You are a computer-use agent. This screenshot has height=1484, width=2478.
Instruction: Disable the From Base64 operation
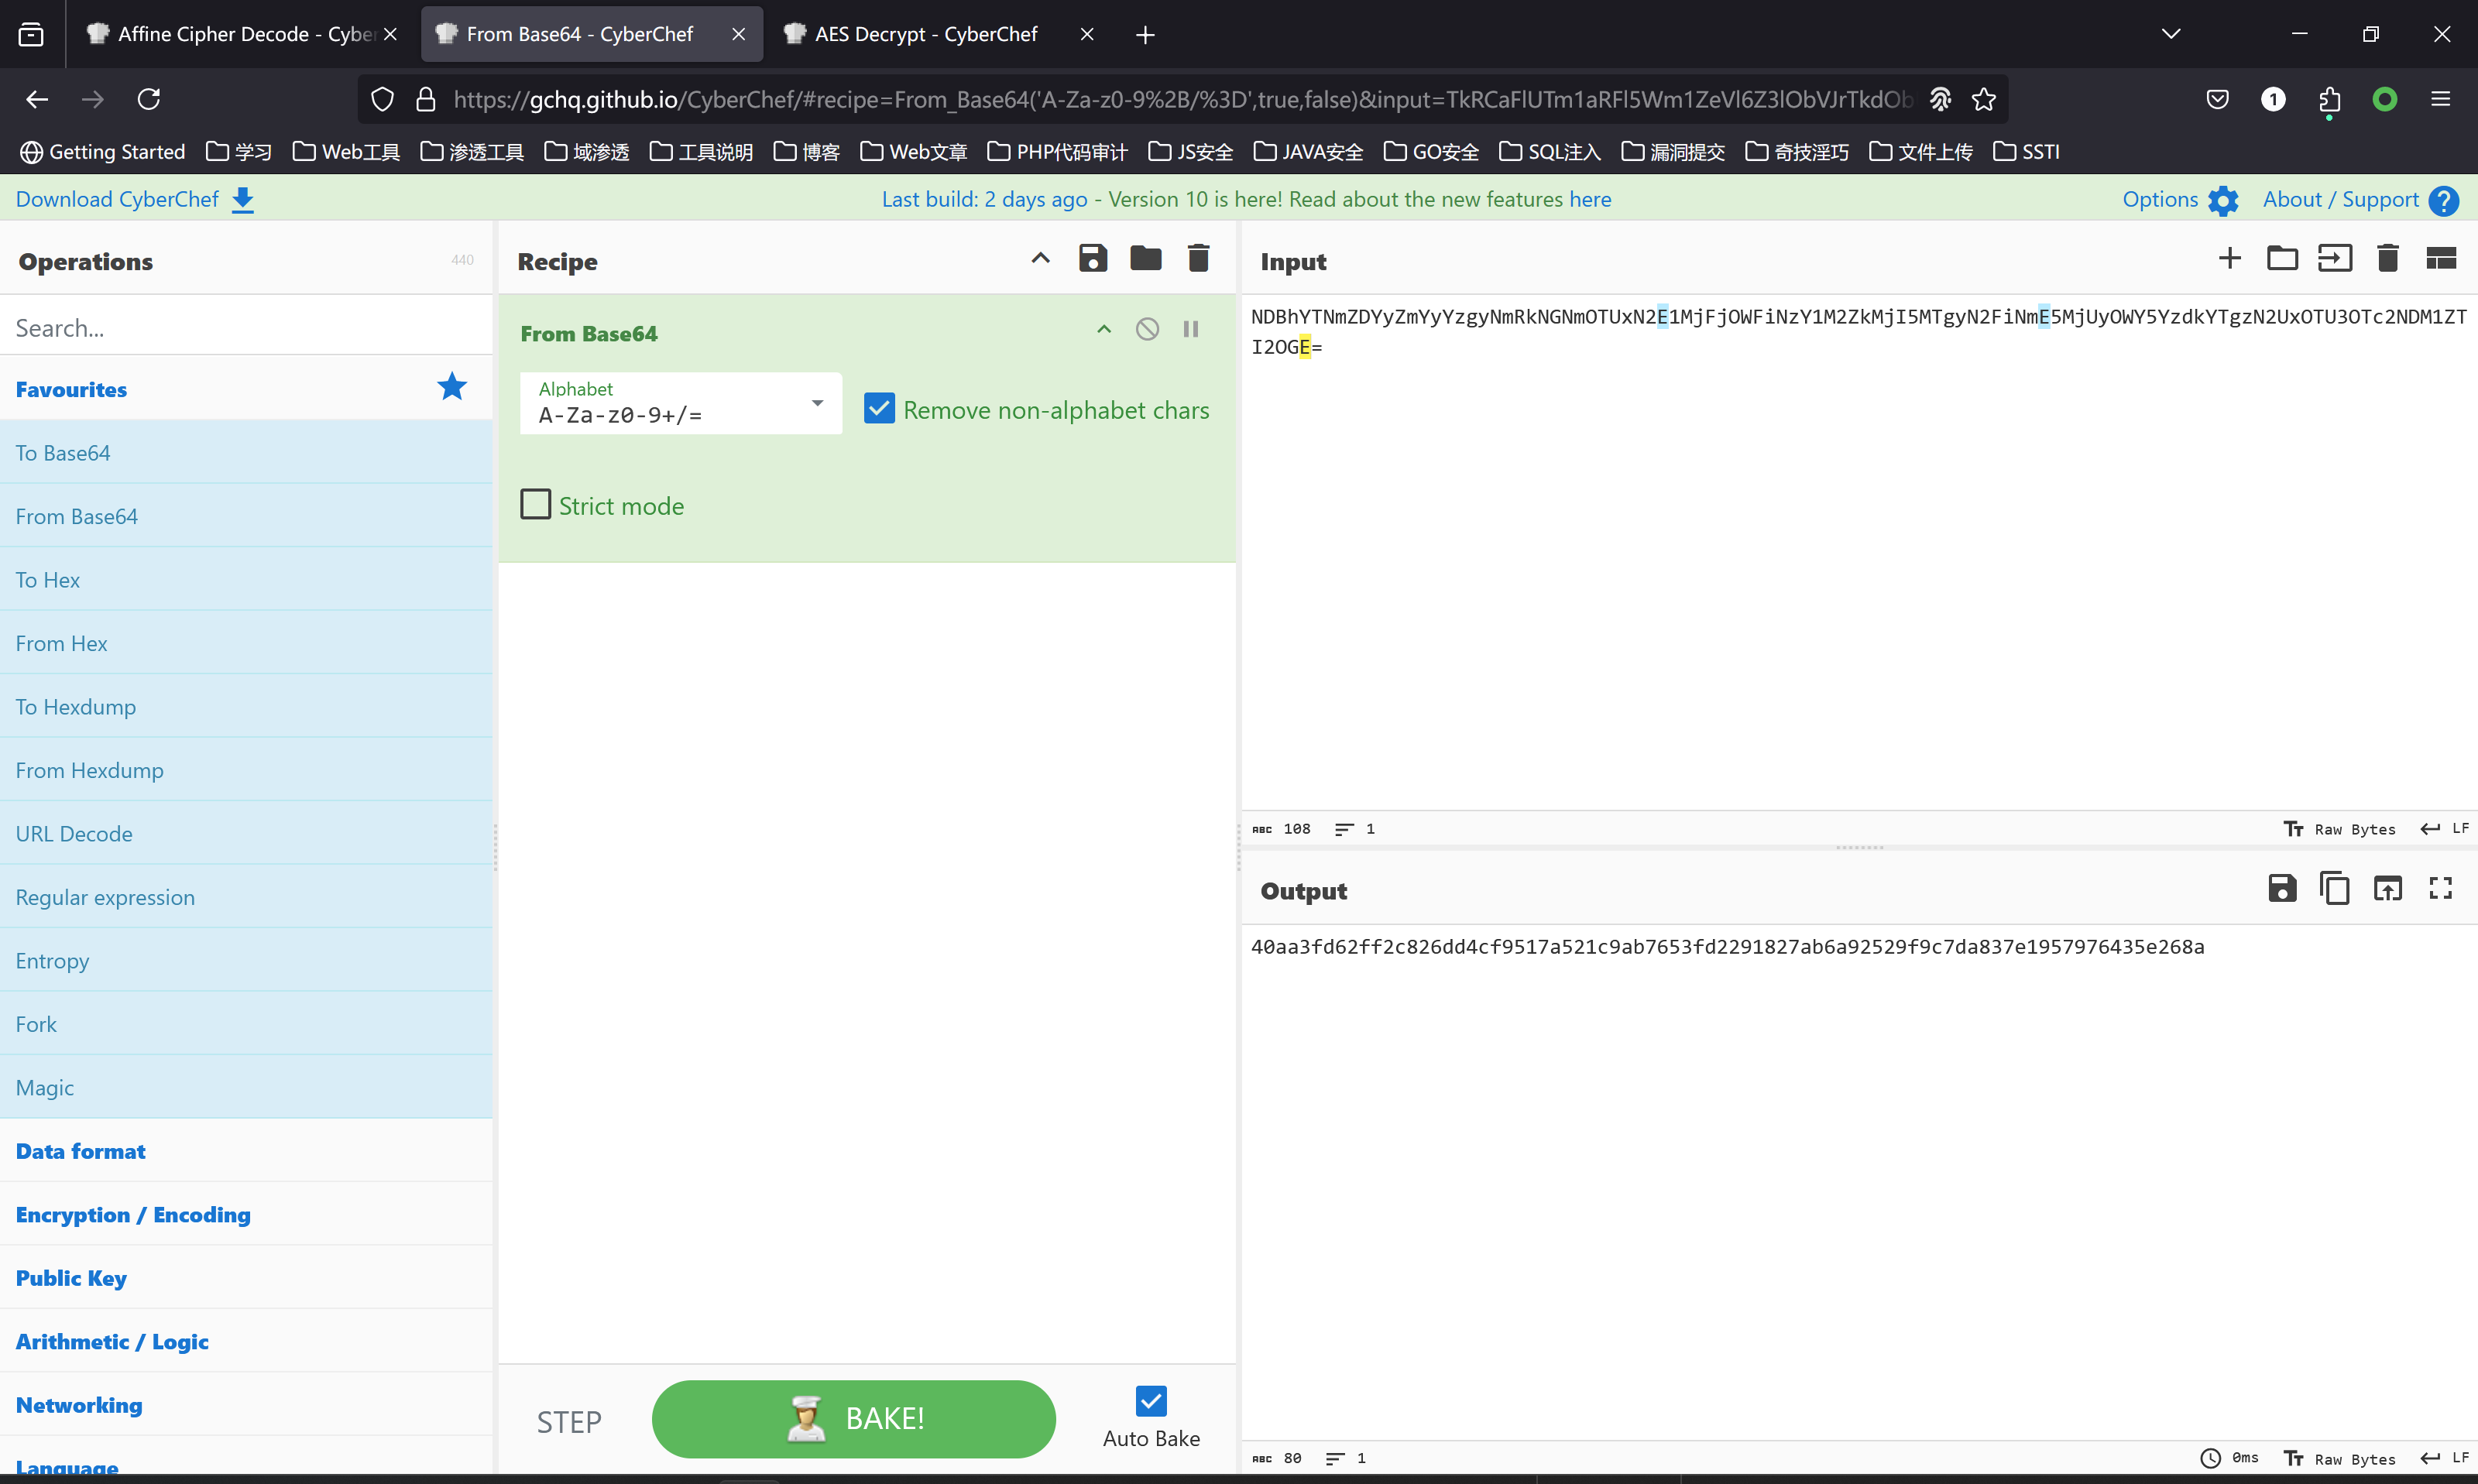pos(1147,330)
